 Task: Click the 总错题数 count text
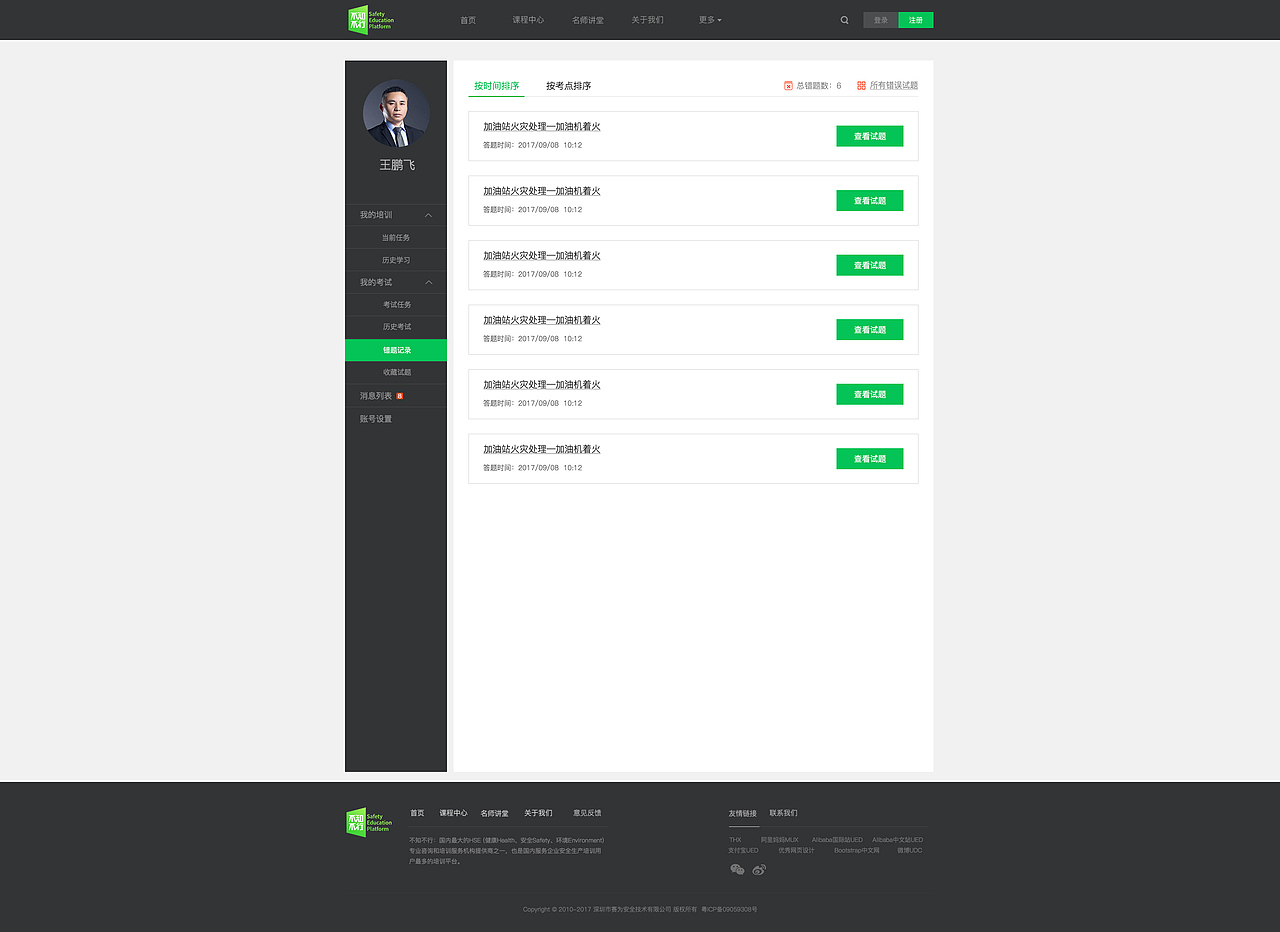819,86
